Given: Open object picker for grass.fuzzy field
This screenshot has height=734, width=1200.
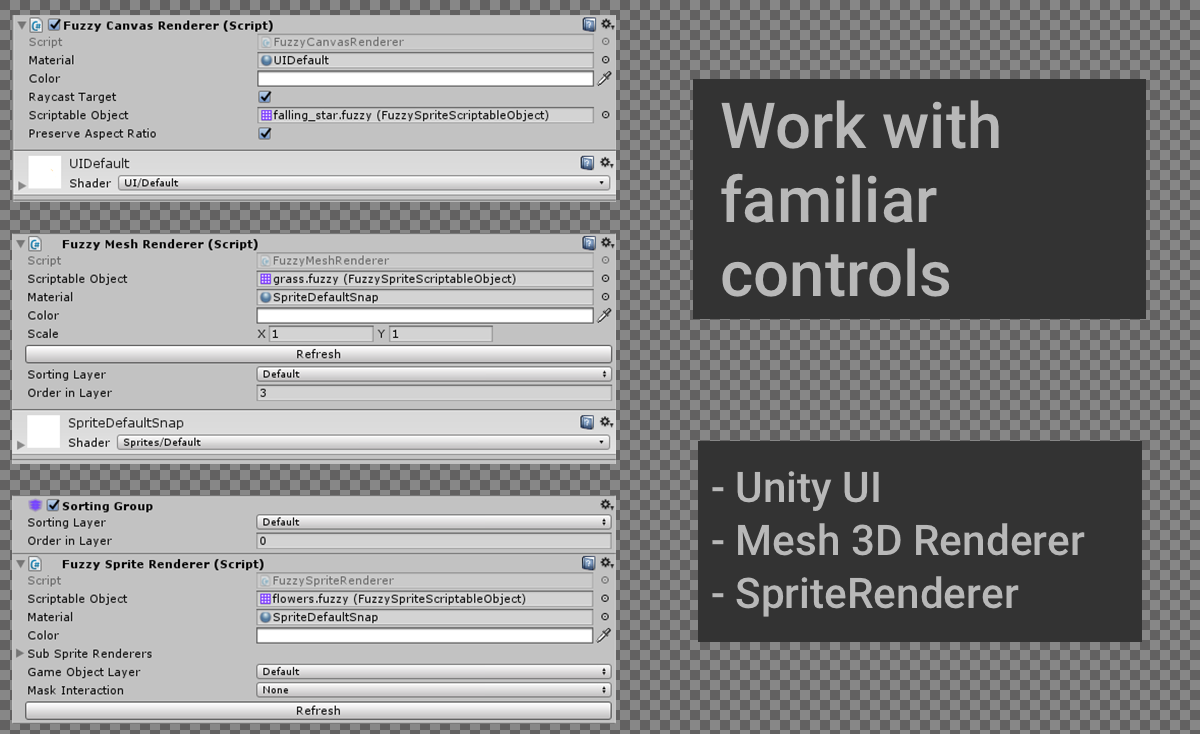Looking at the screenshot, I should pyautogui.click(x=605, y=279).
